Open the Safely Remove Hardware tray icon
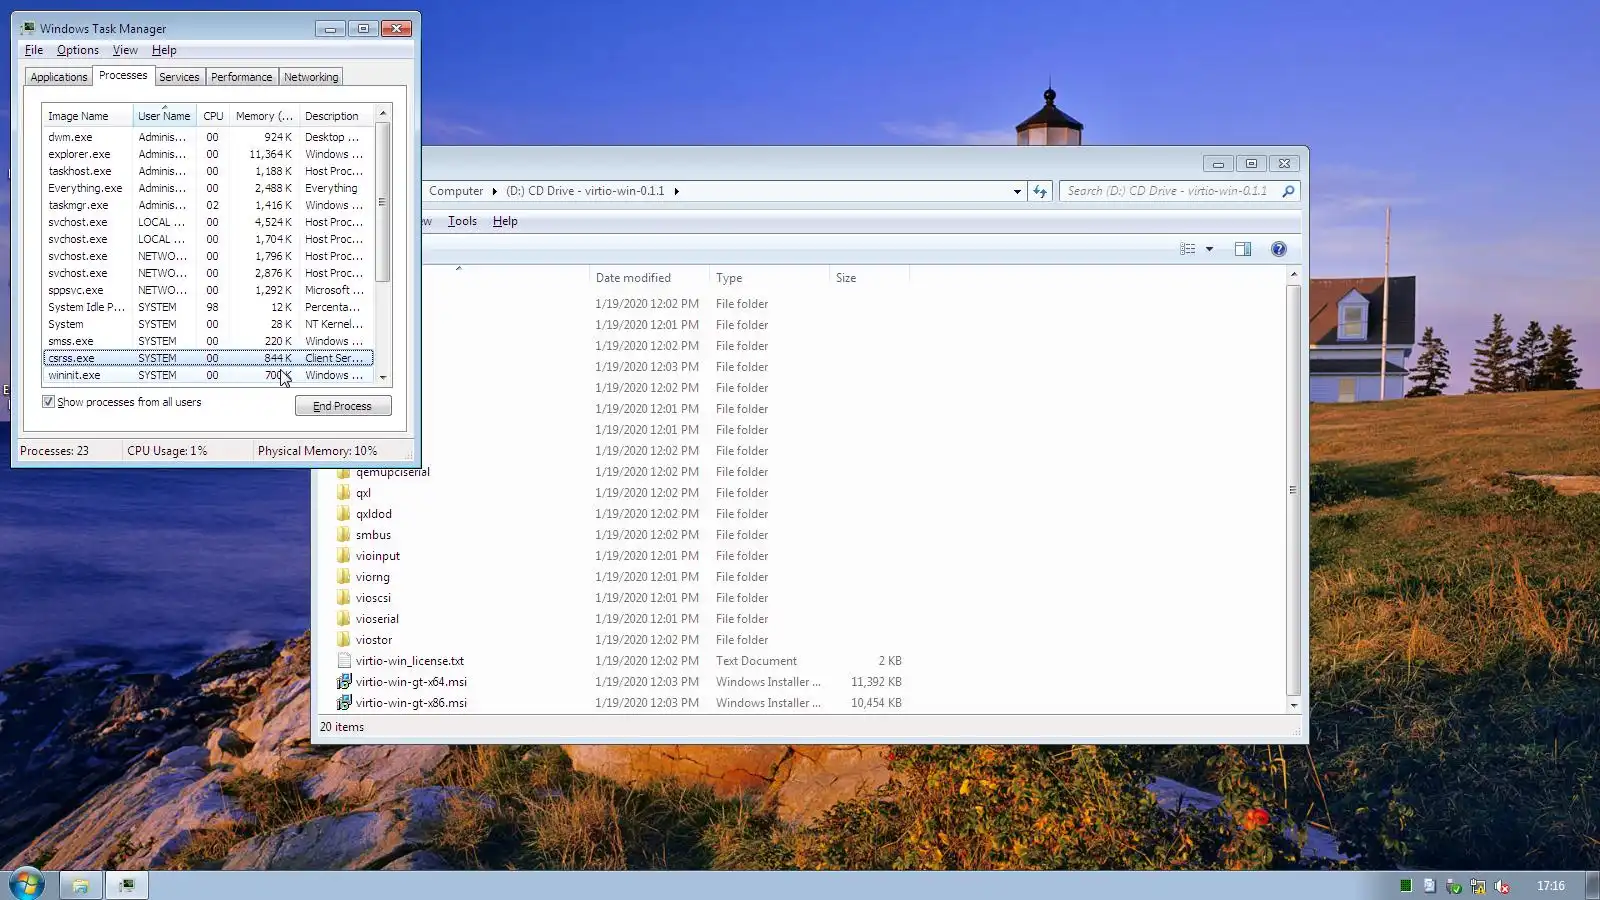This screenshot has height=900, width=1600. [1454, 886]
